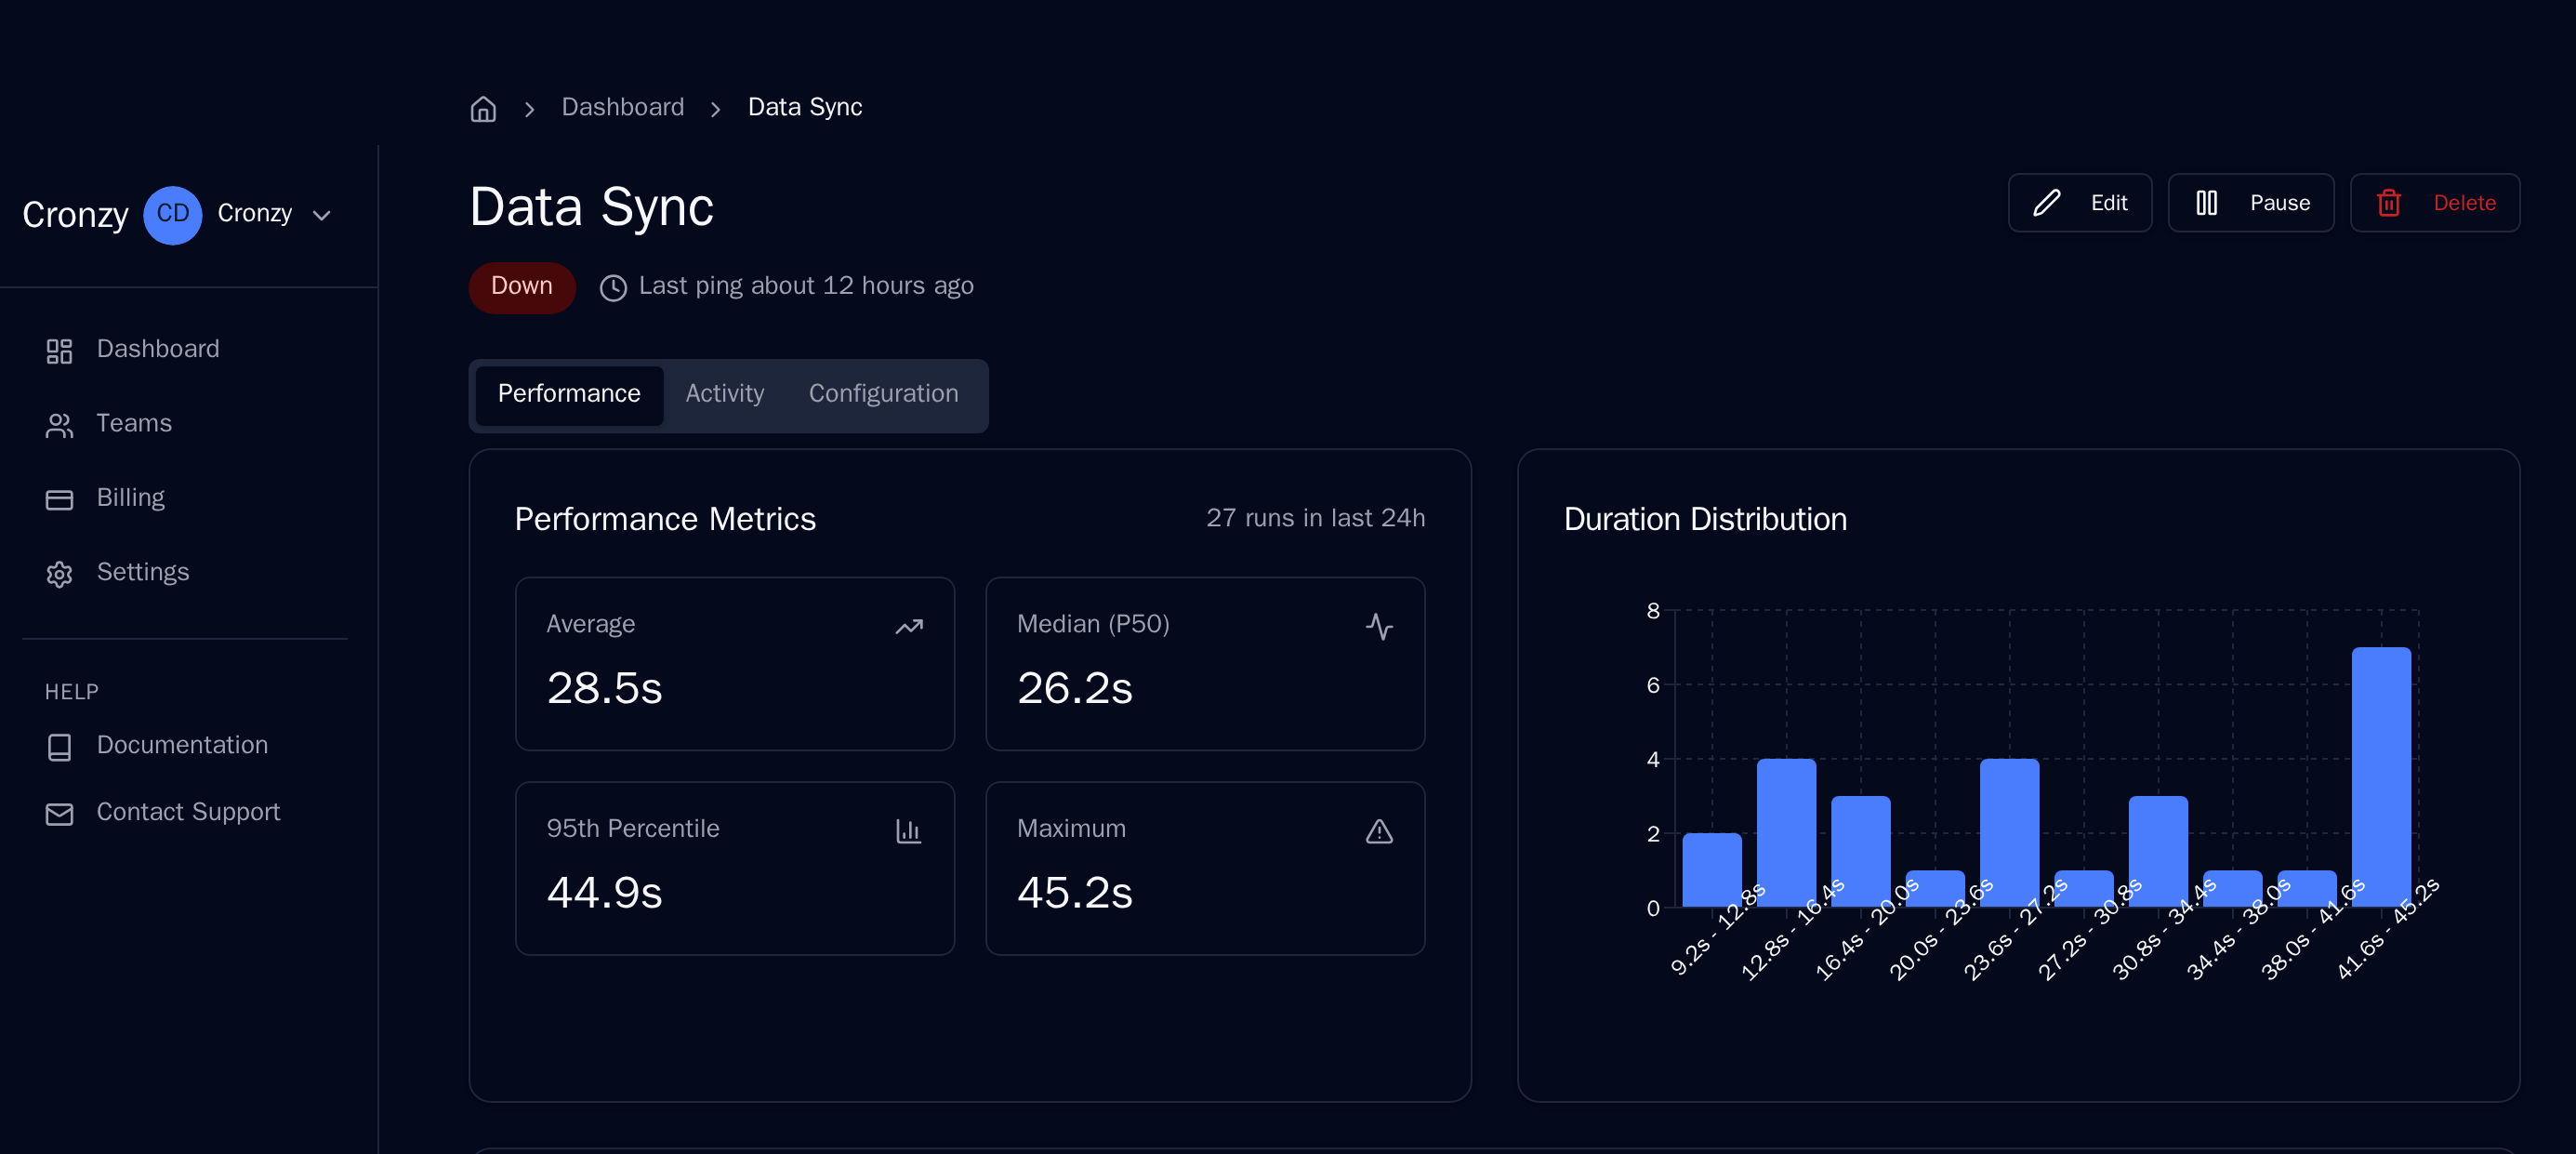Click the Billing credit card icon
Screen dimensions: 2576x1154
pos(59,498)
